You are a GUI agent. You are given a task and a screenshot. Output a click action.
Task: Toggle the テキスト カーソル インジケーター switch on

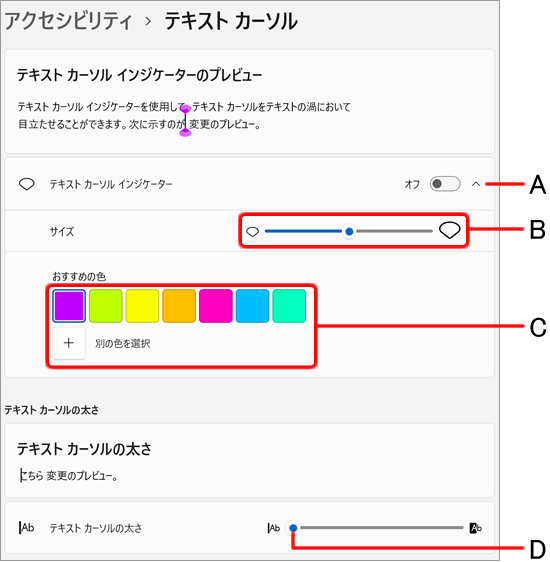[445, 184]
